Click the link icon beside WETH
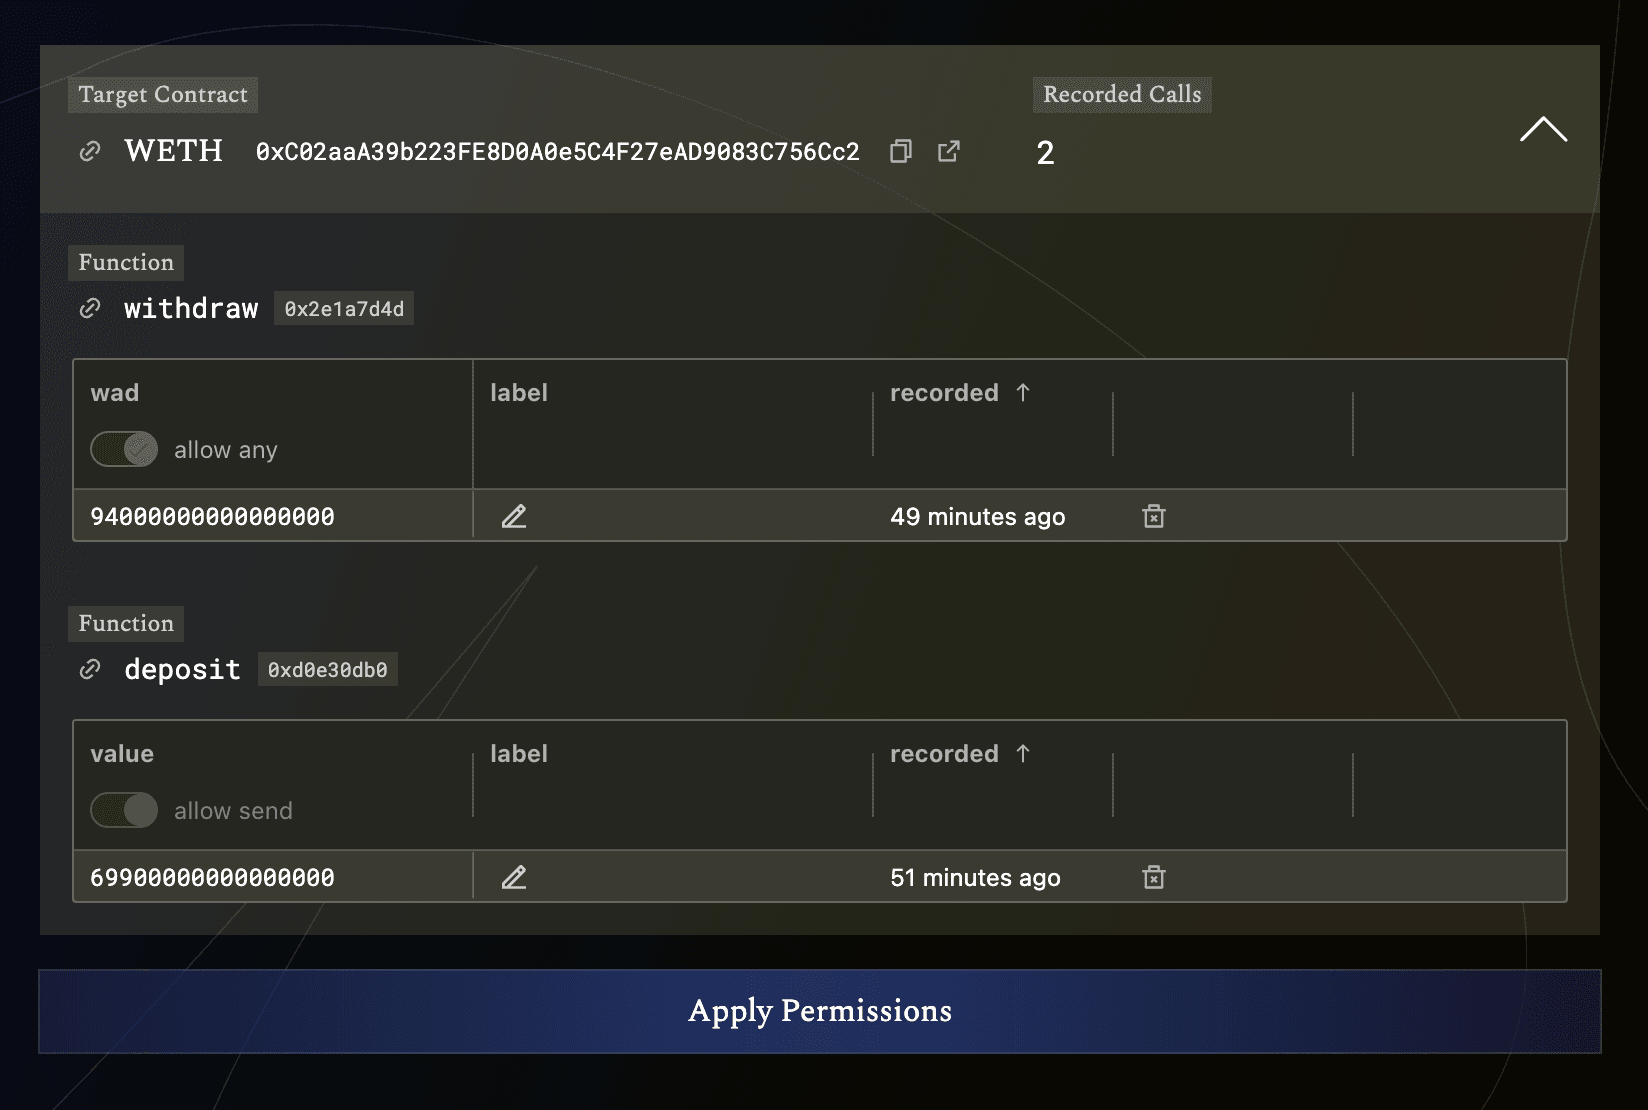 (90, 151)
